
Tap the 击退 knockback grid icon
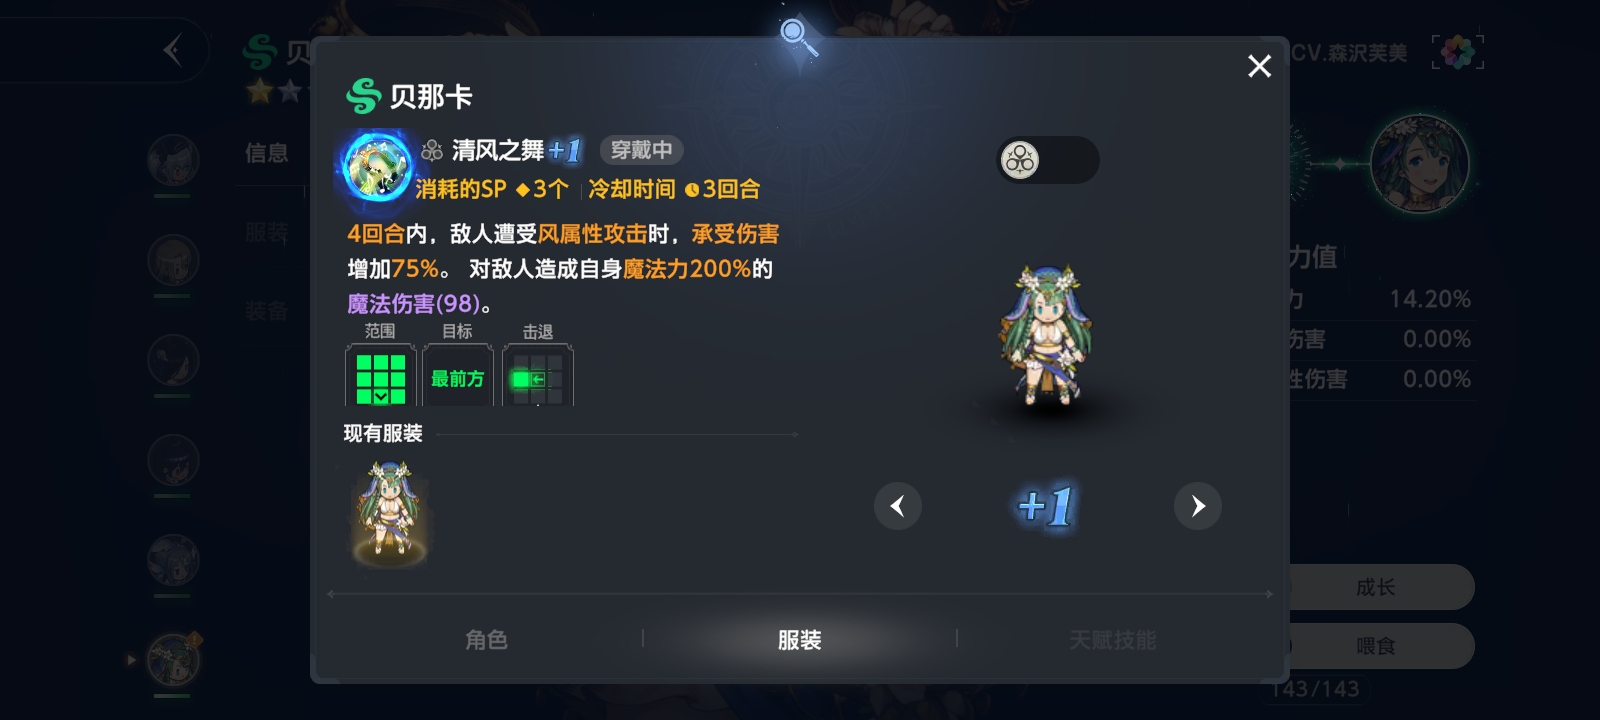pyautogui.click(x=537, y=376)
